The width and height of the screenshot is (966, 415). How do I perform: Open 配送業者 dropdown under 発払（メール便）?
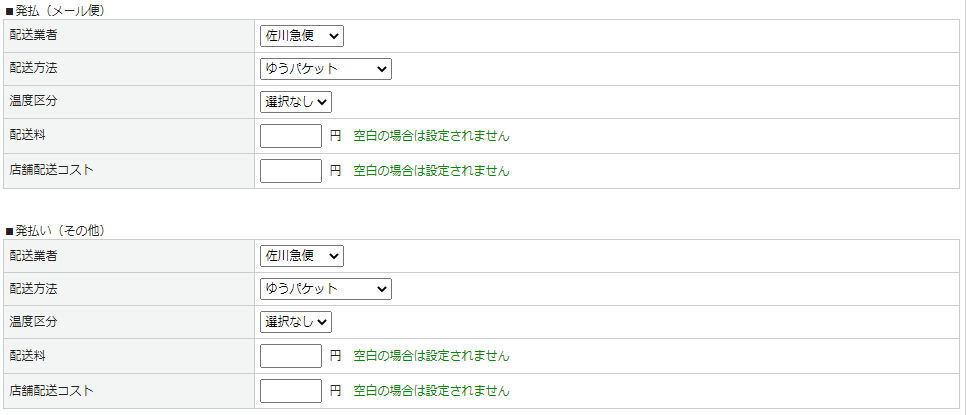(301, 36)
